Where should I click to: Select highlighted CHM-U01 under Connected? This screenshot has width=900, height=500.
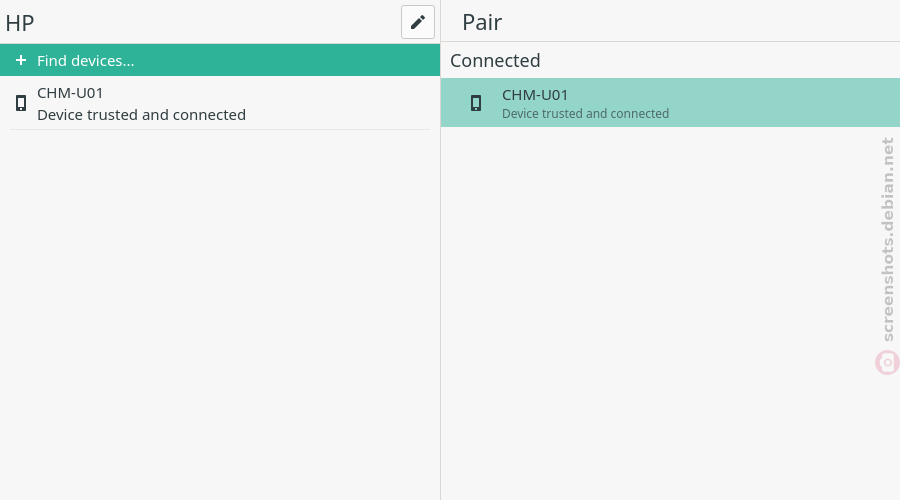(x=670, y=103)
